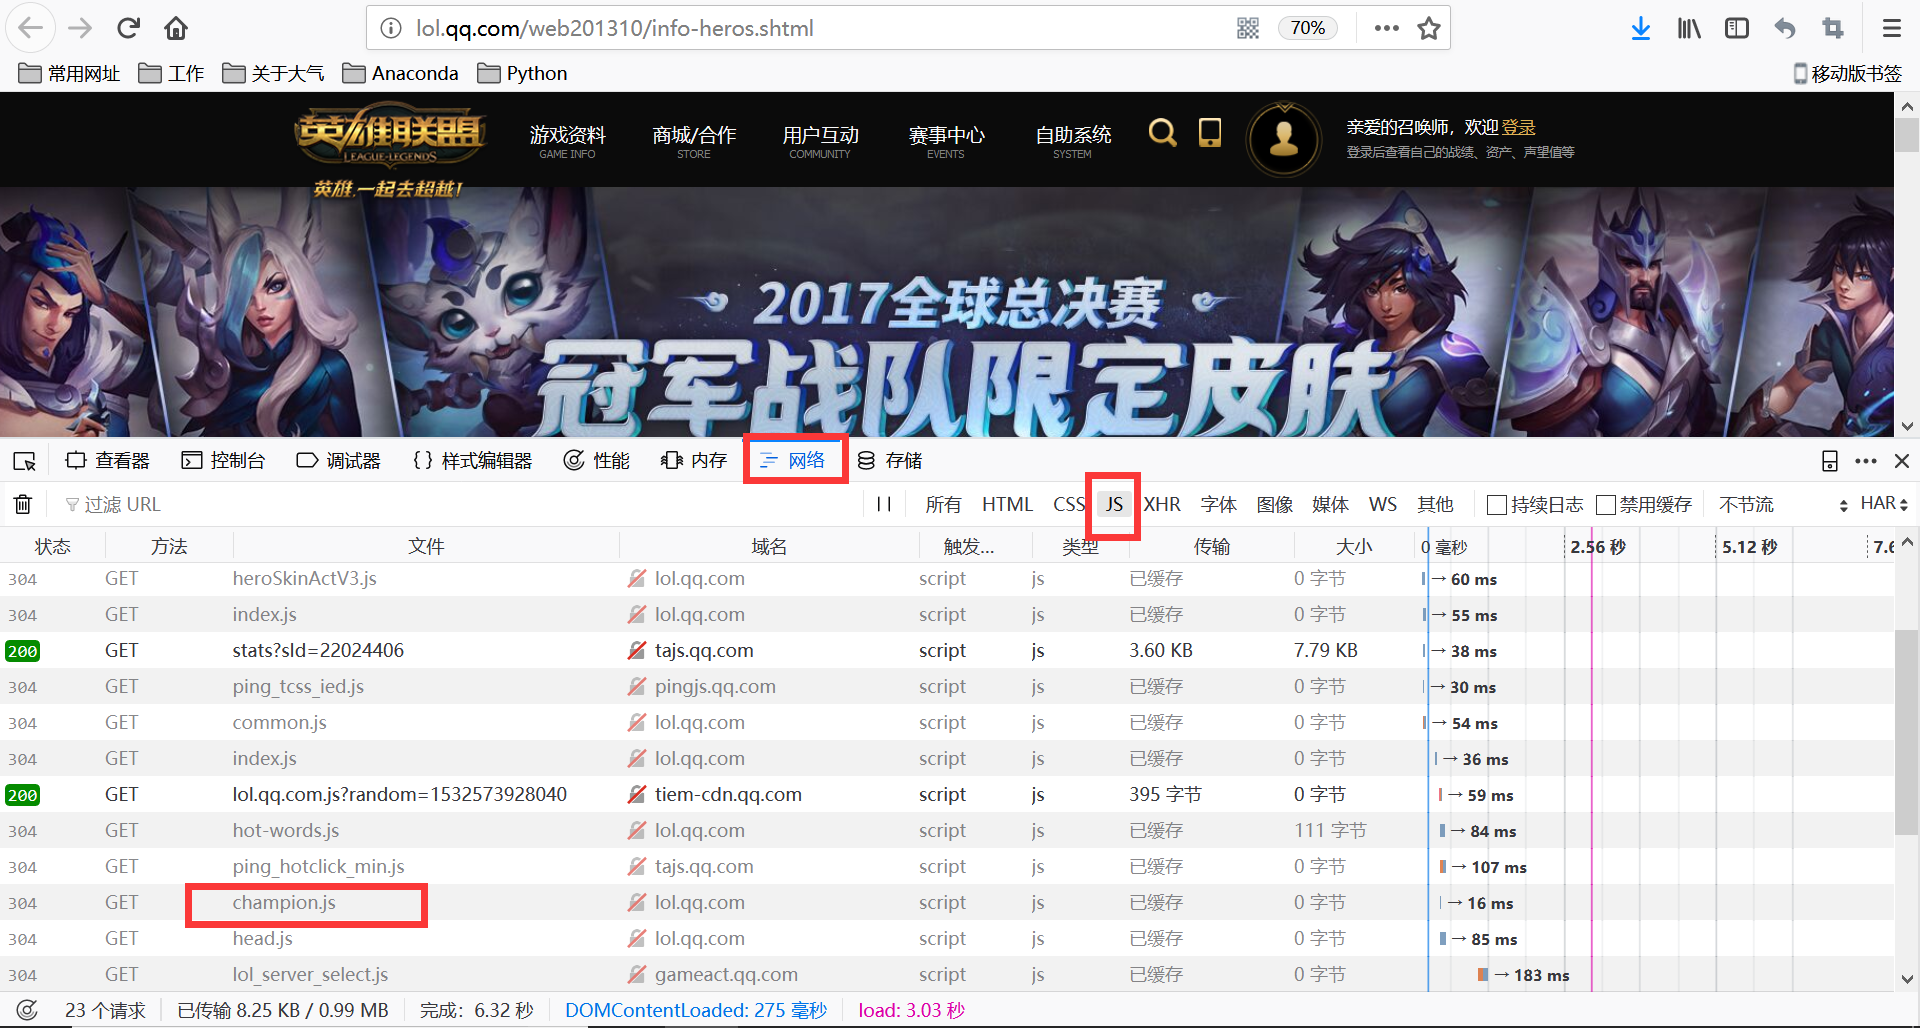1920x1028 pixels.
Task: Filter requests by HTML type
Action: pyautogui.click(x=1007, y=504)
